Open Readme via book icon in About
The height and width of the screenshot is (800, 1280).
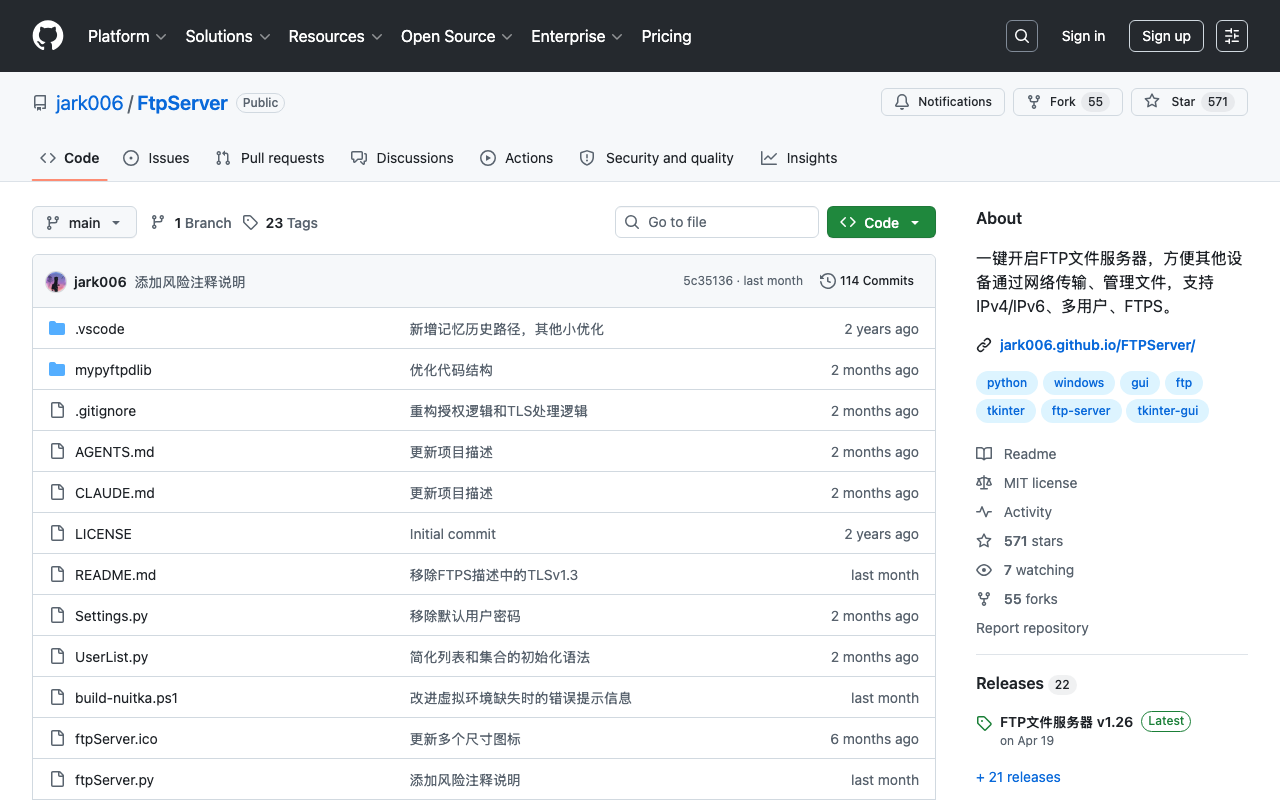tap(984, 454)
